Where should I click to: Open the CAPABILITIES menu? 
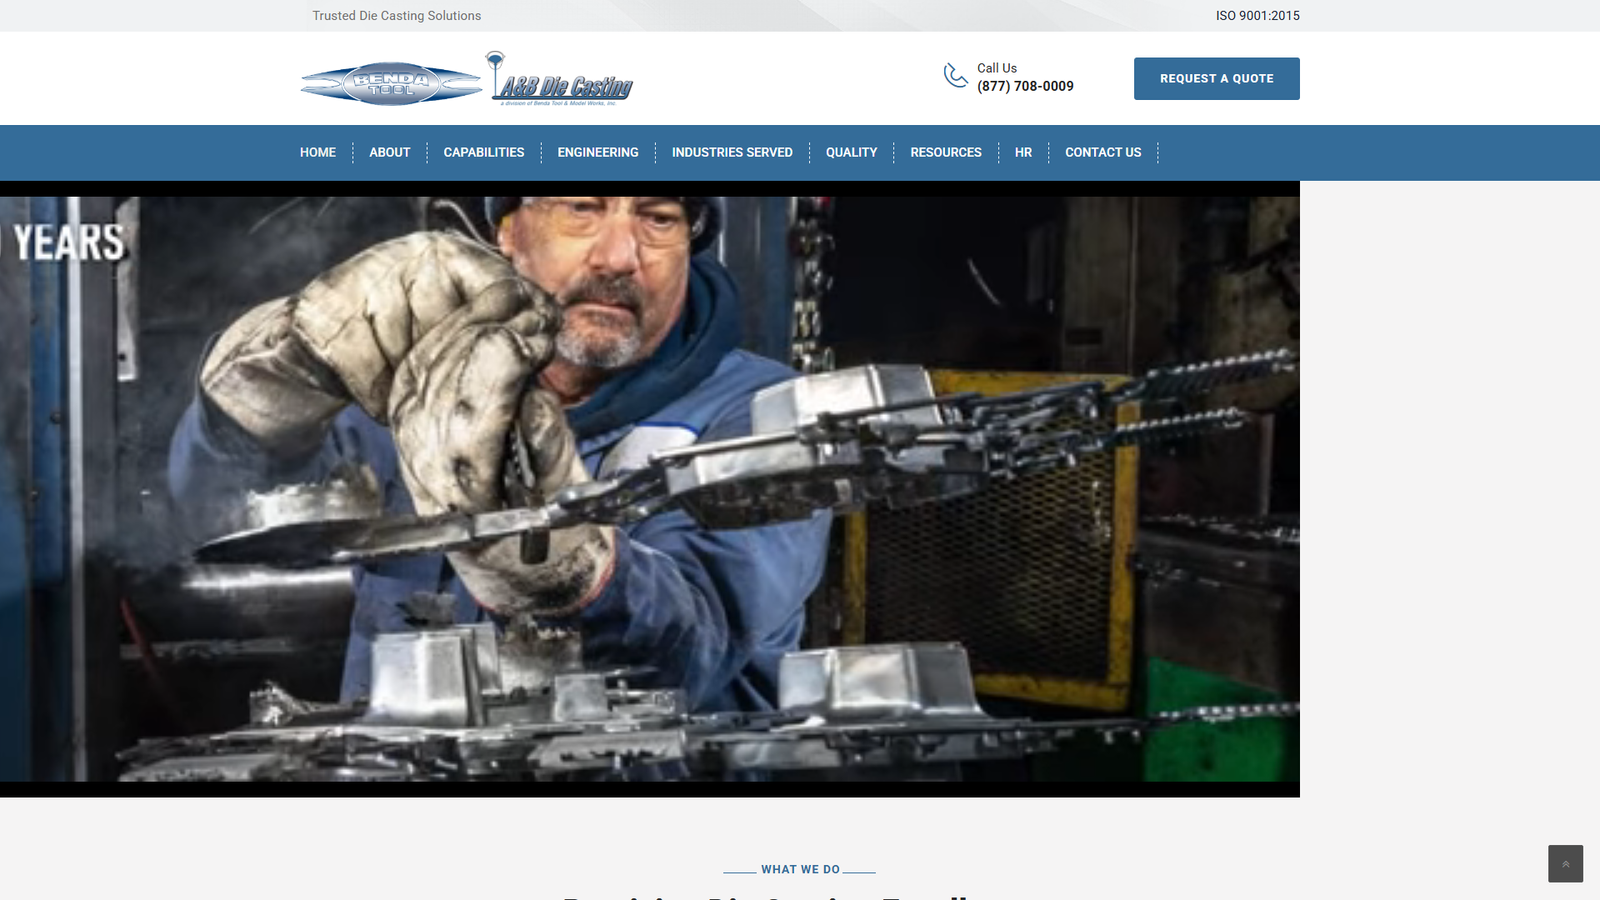click(x=484, y=152)
